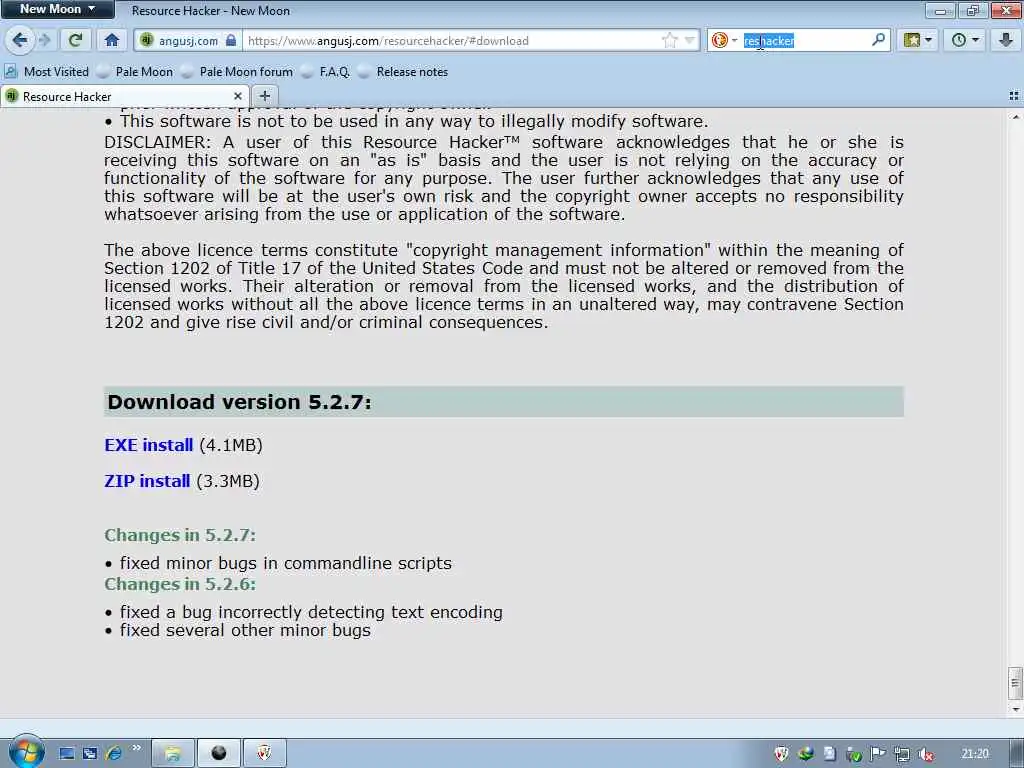Viewport: 1024px width, 768px height.
Task: Launch Internet Explorer from quick launch
Action: (x=114, y=753)
